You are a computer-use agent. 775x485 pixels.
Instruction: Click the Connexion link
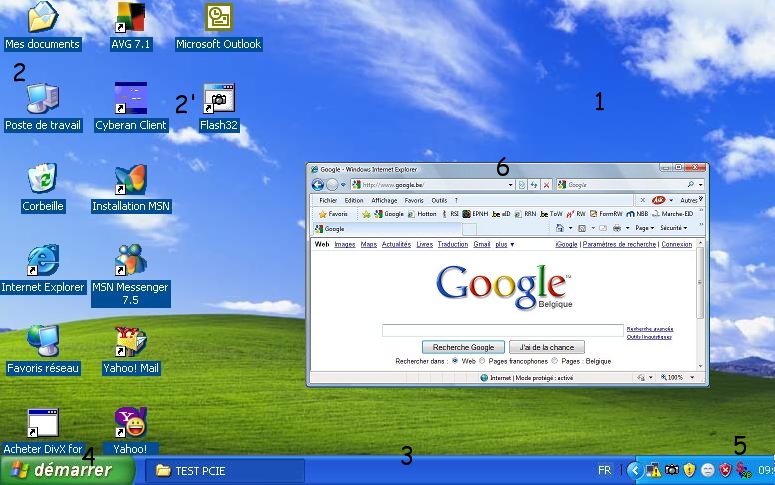click(x=677, y=244)
